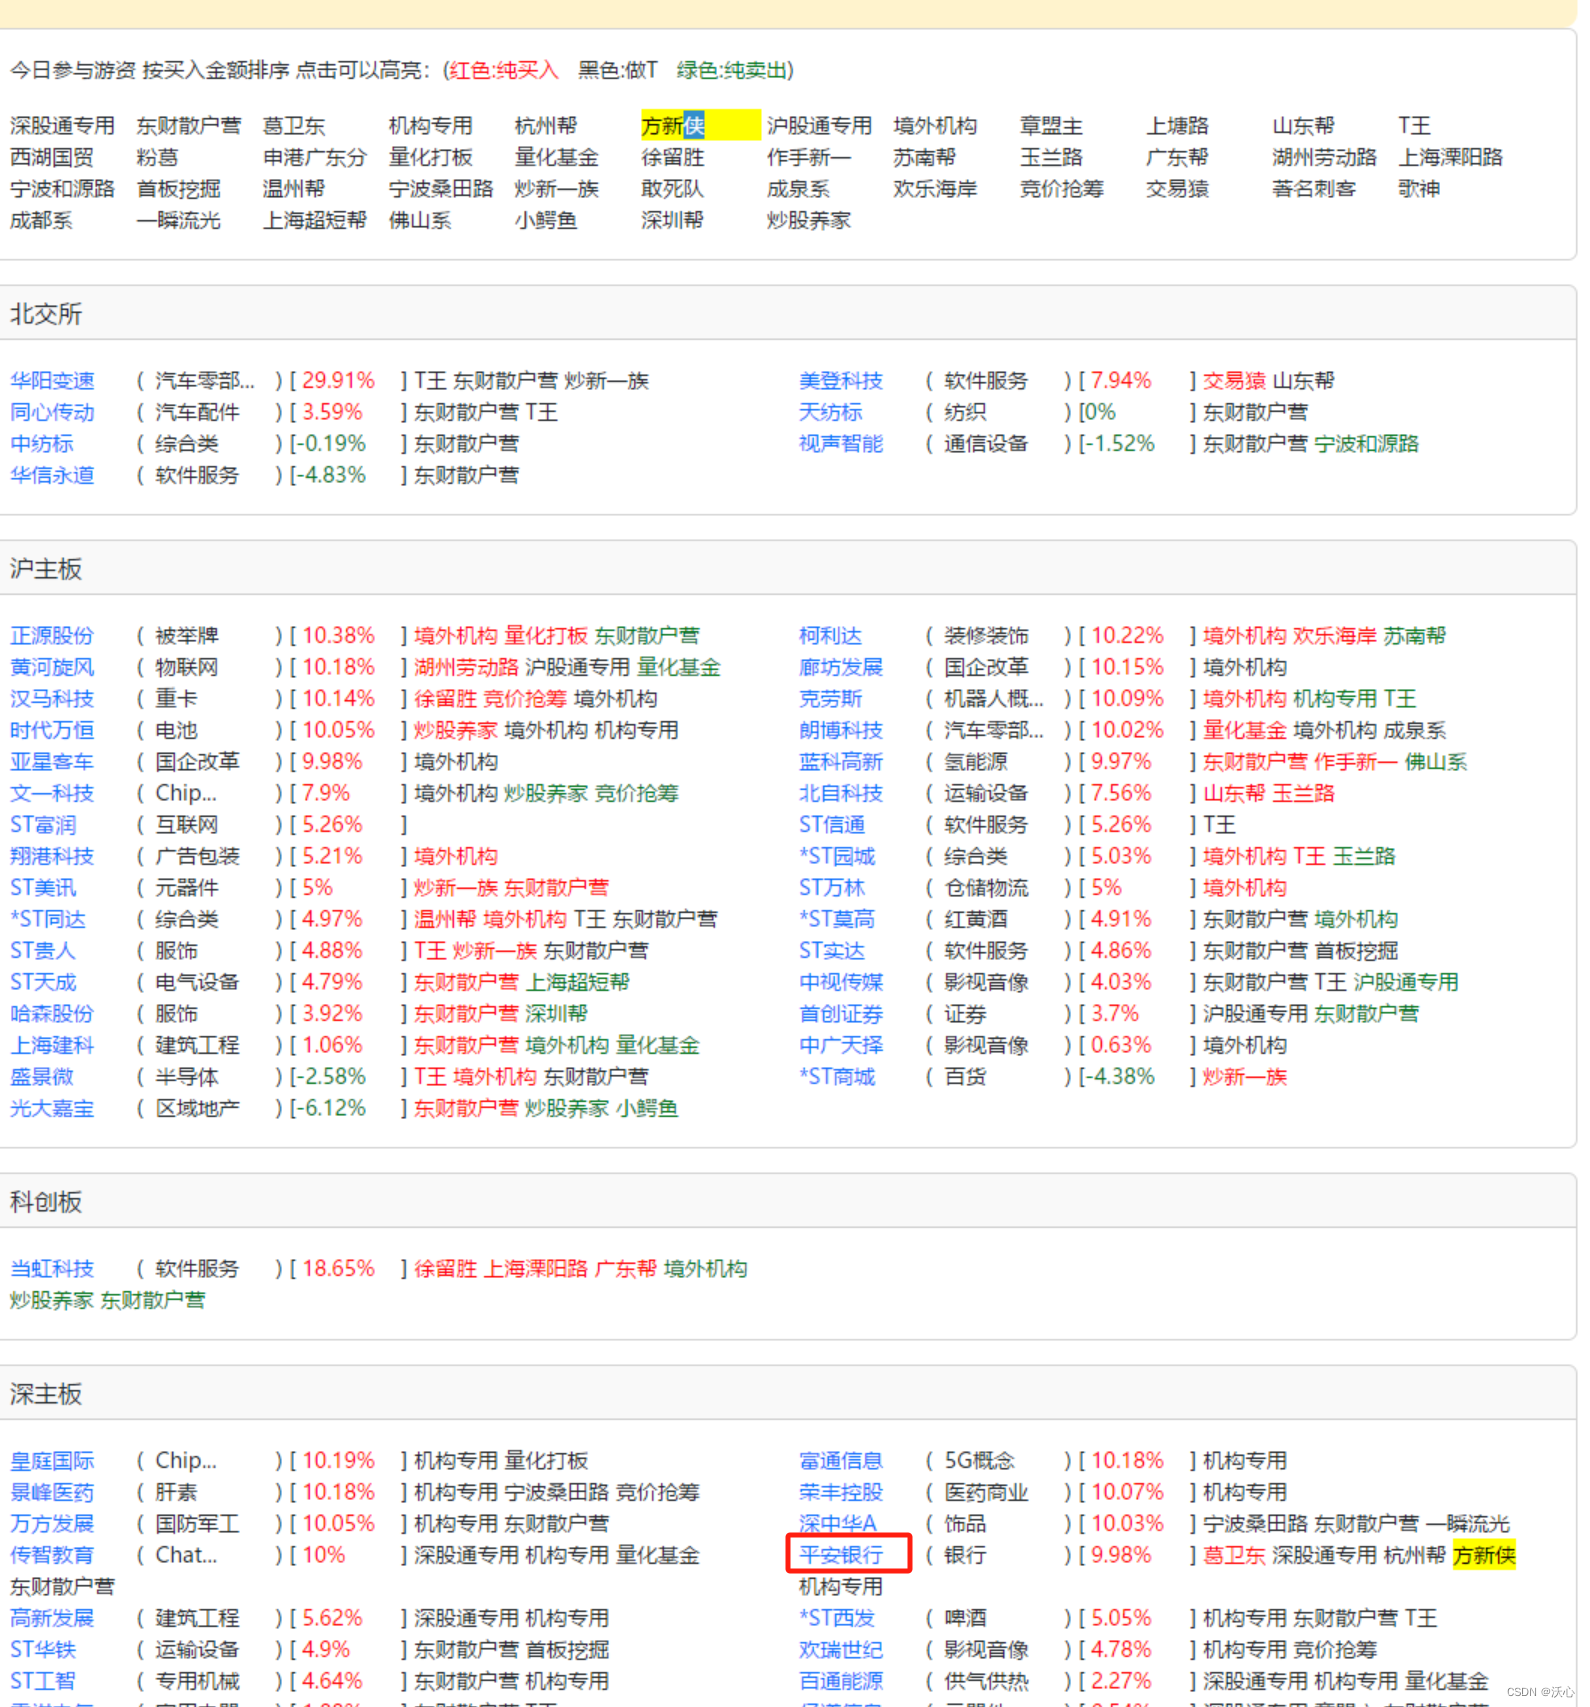Open the 同心传动 stock link
The height and width of the screenshot is (1707, 1590).
coord(52,412)
